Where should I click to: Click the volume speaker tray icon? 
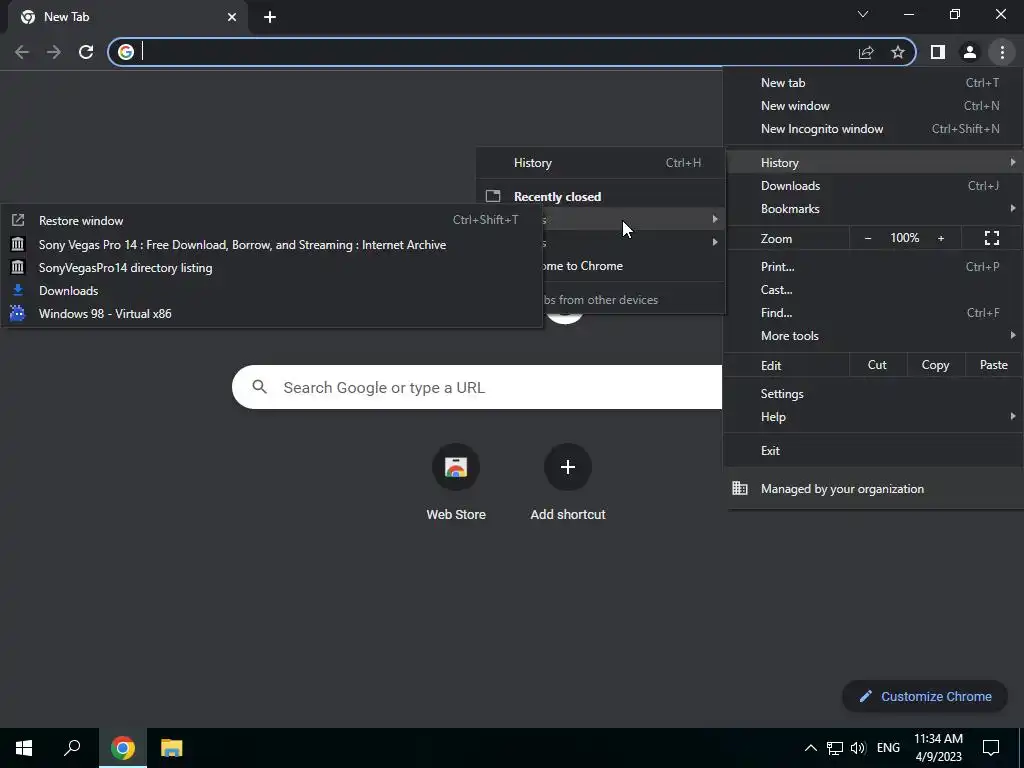pos(858,748)
